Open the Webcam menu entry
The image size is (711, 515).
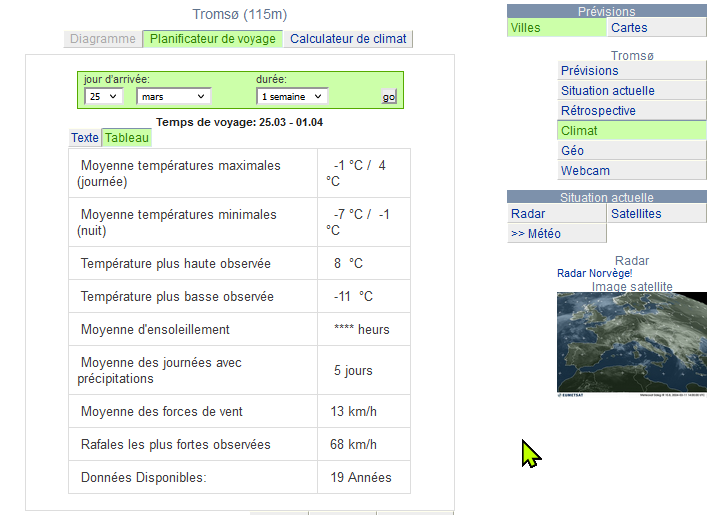(x=632, y=171)
